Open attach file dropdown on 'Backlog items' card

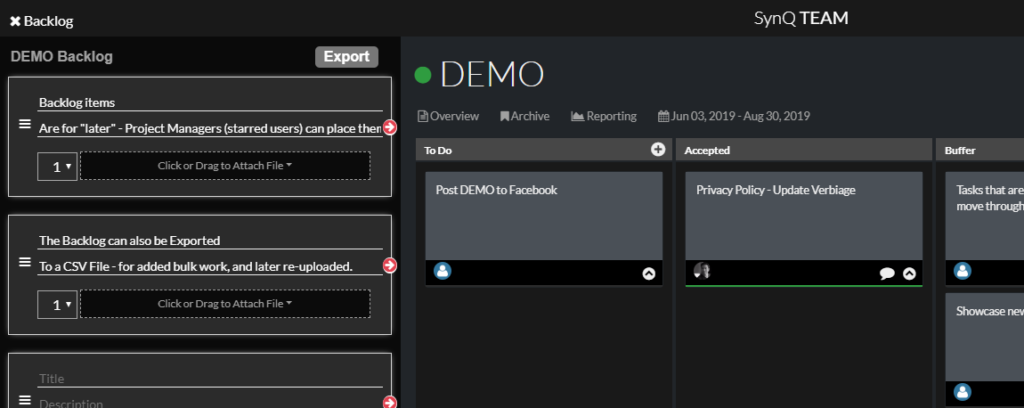225,166
